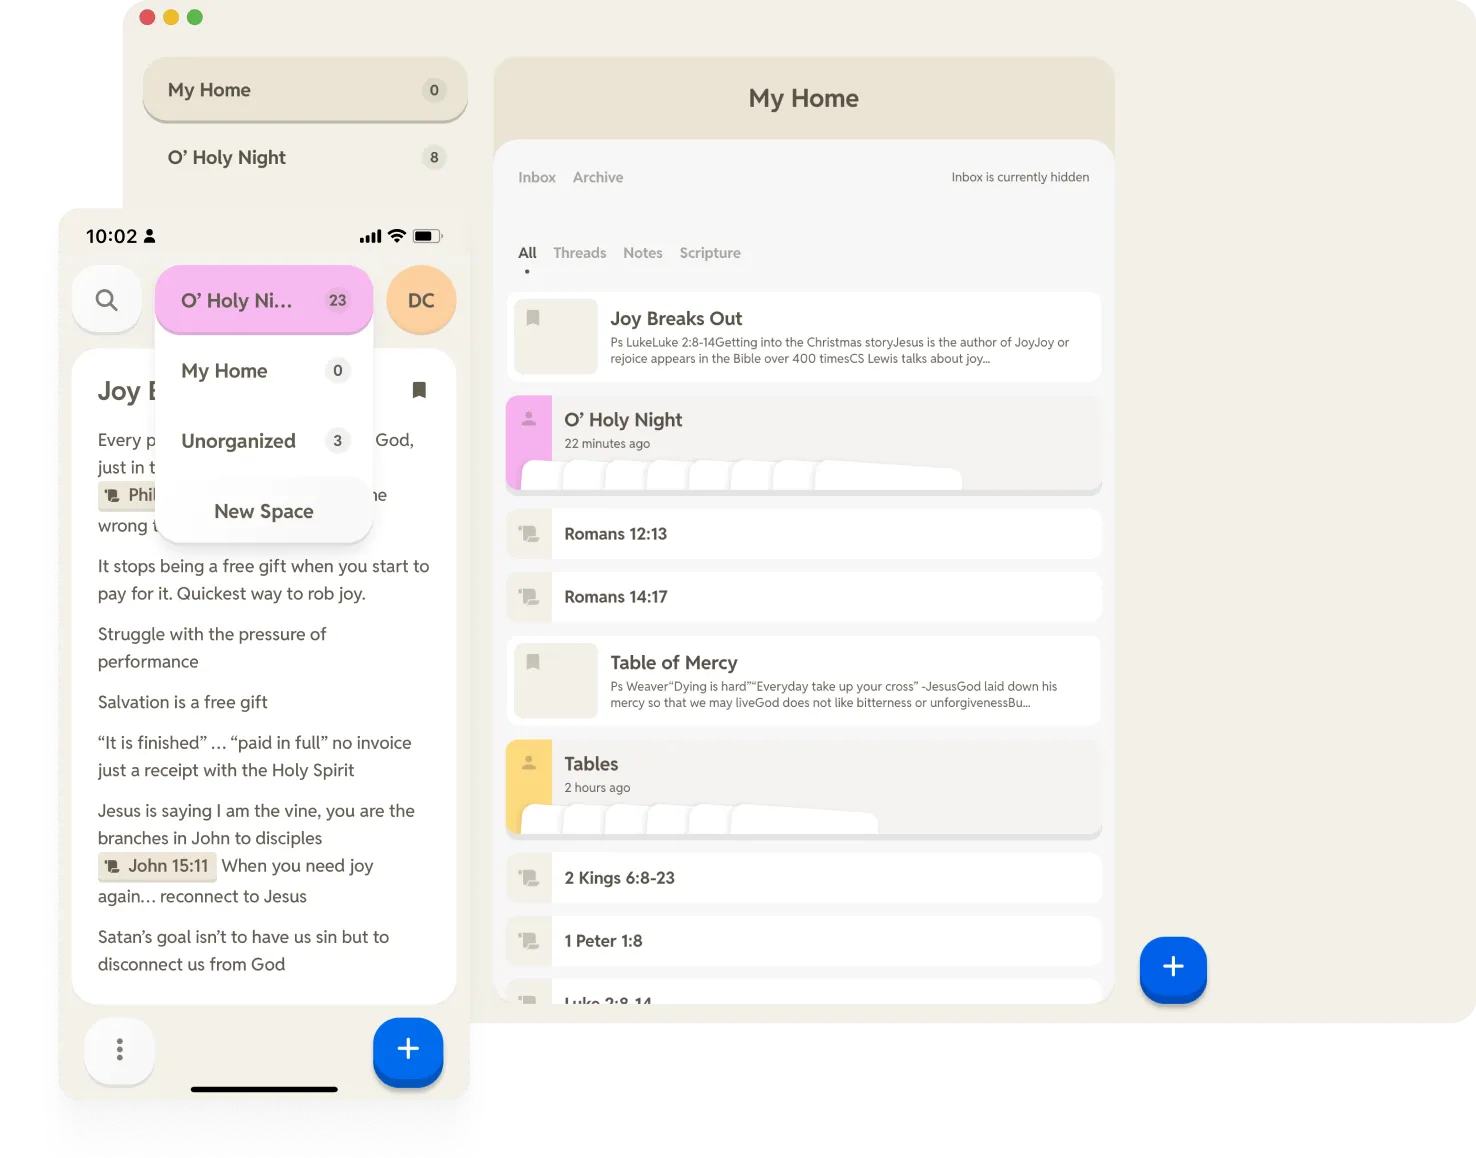Switch to the Archive tab

tap(597, 177)
